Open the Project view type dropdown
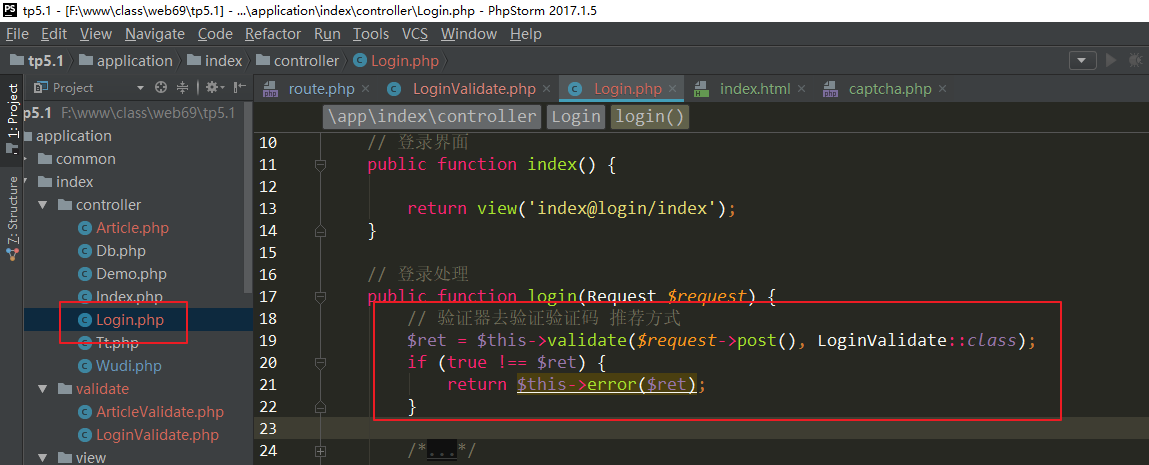1149x465 pixels. tap(141, 88)
